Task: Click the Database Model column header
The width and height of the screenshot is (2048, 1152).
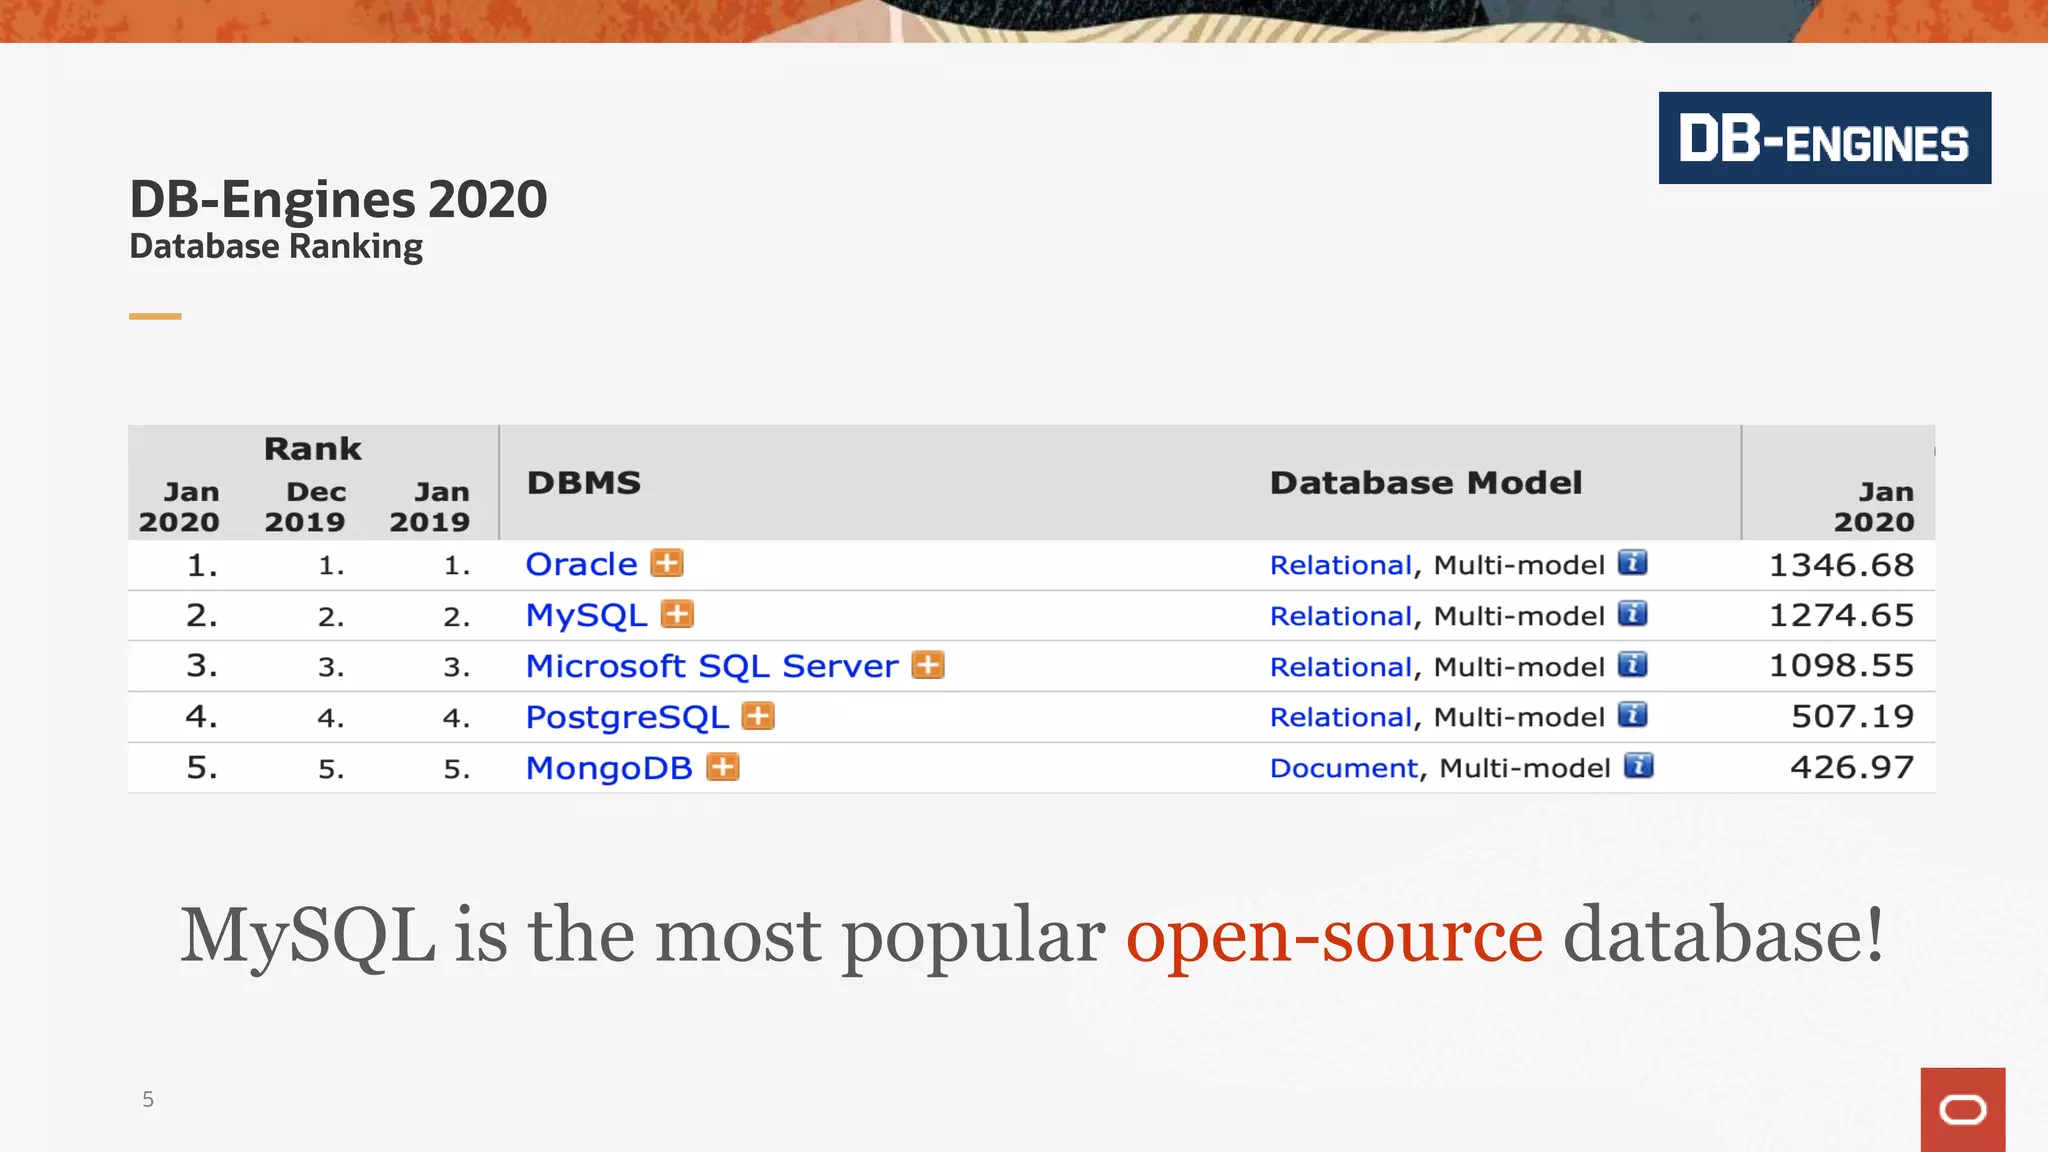Action: 1426,483
